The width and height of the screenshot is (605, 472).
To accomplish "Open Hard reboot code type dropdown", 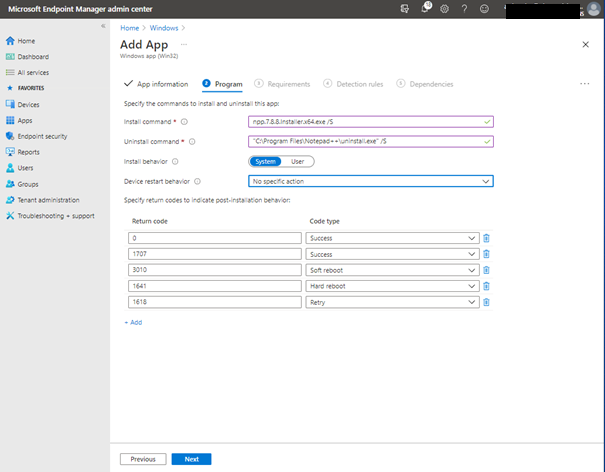I will [x=392, y=286].
